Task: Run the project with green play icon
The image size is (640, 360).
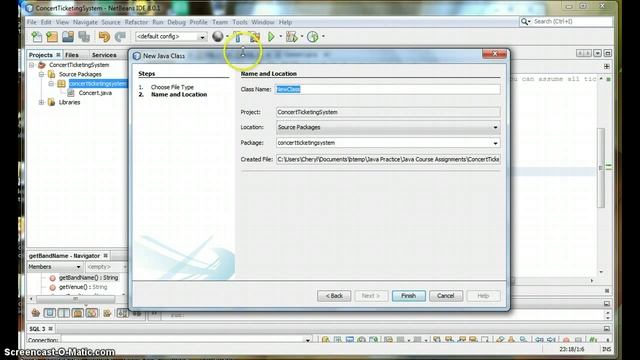Action: [271, 37]
